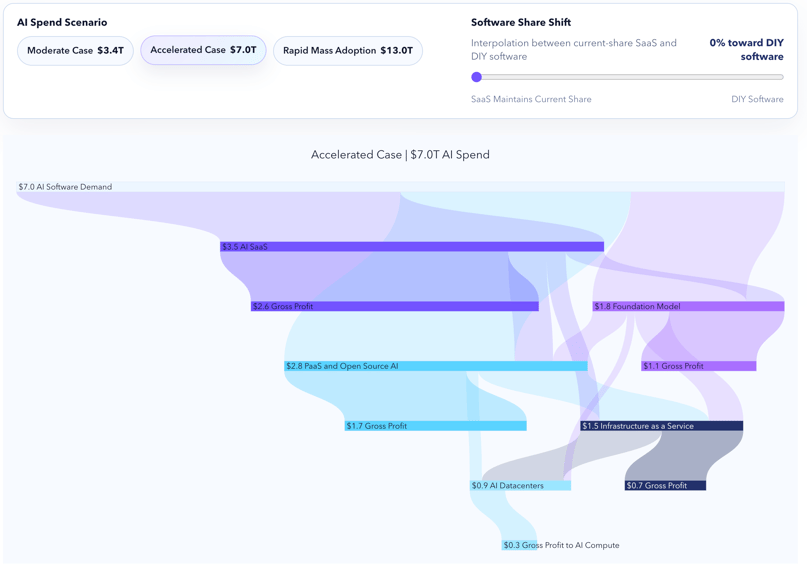
Task: Click the $0.7 Gross Profit dark bar
Action: [665, 486]
